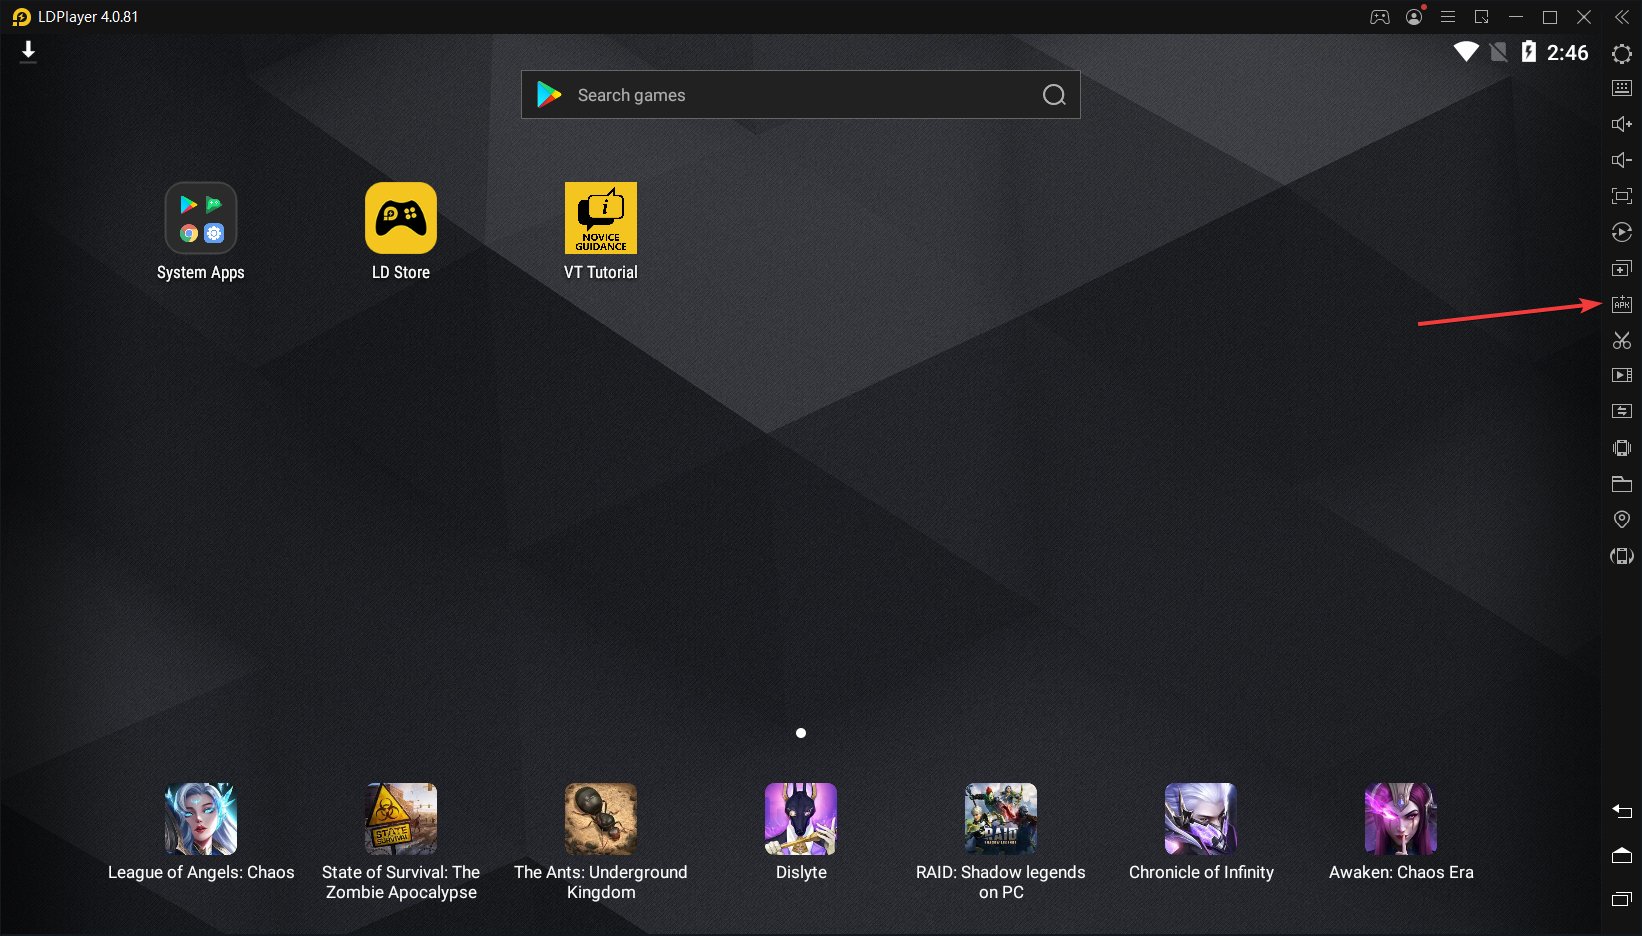Open the user account icon in title bar

[x=1414, y=17]
